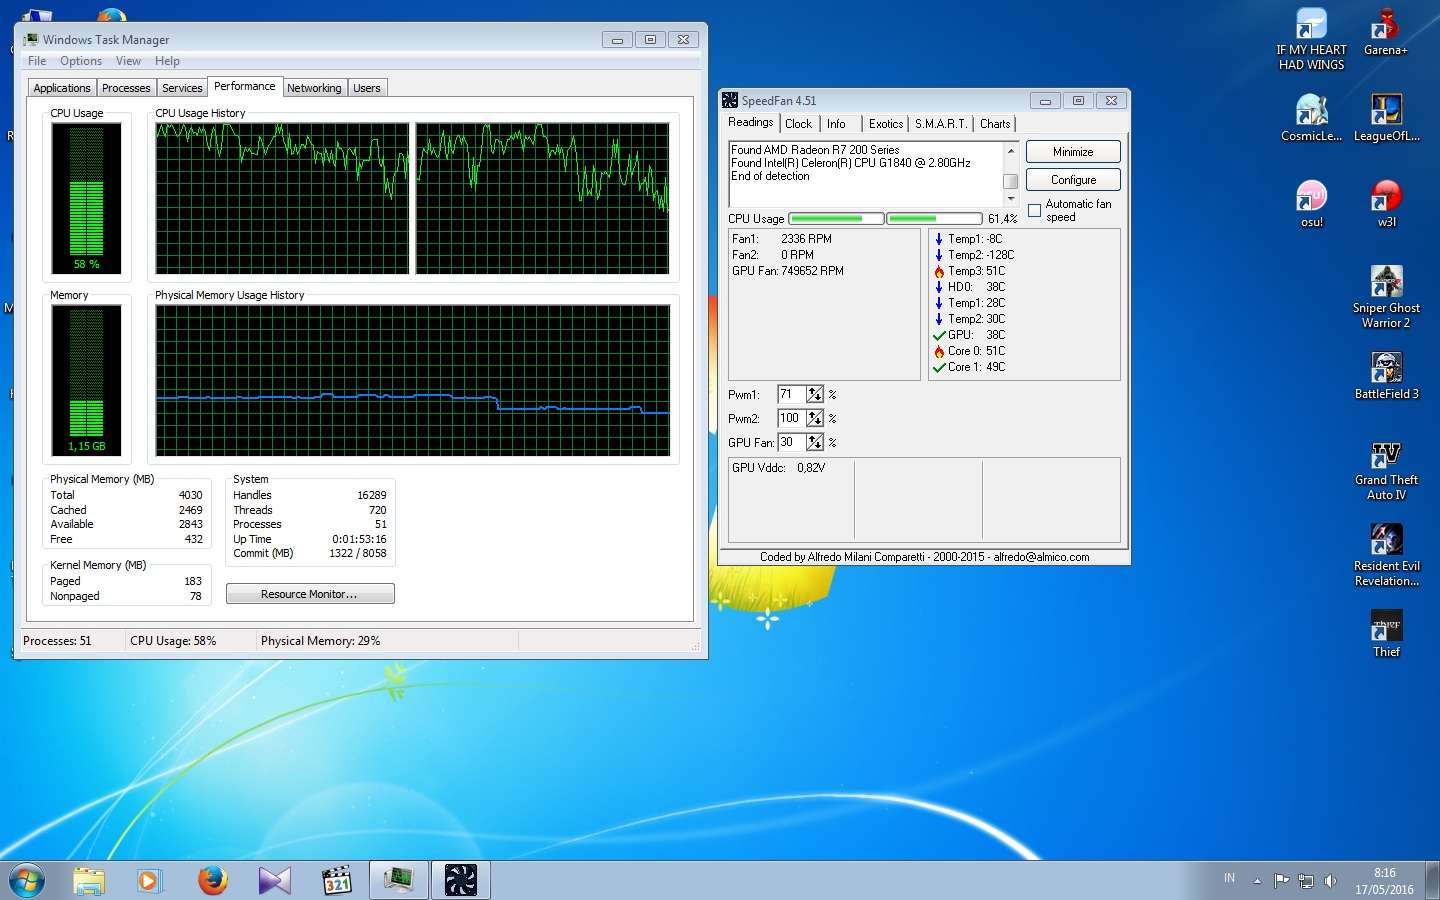Viewport: 1440px width, 900px height.
Task: Select the BattleField 3 desktop icon
Action: click(1386, 376)
